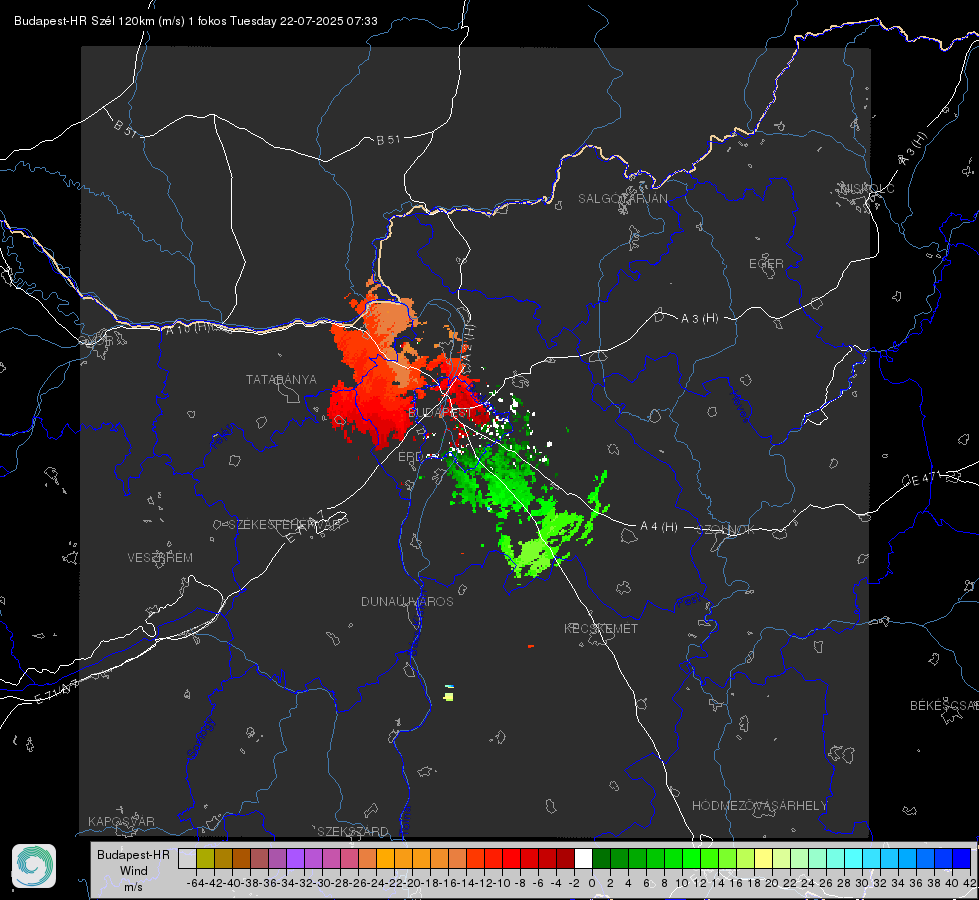Click the city label 'BUDAPEST'

point(440,413)
